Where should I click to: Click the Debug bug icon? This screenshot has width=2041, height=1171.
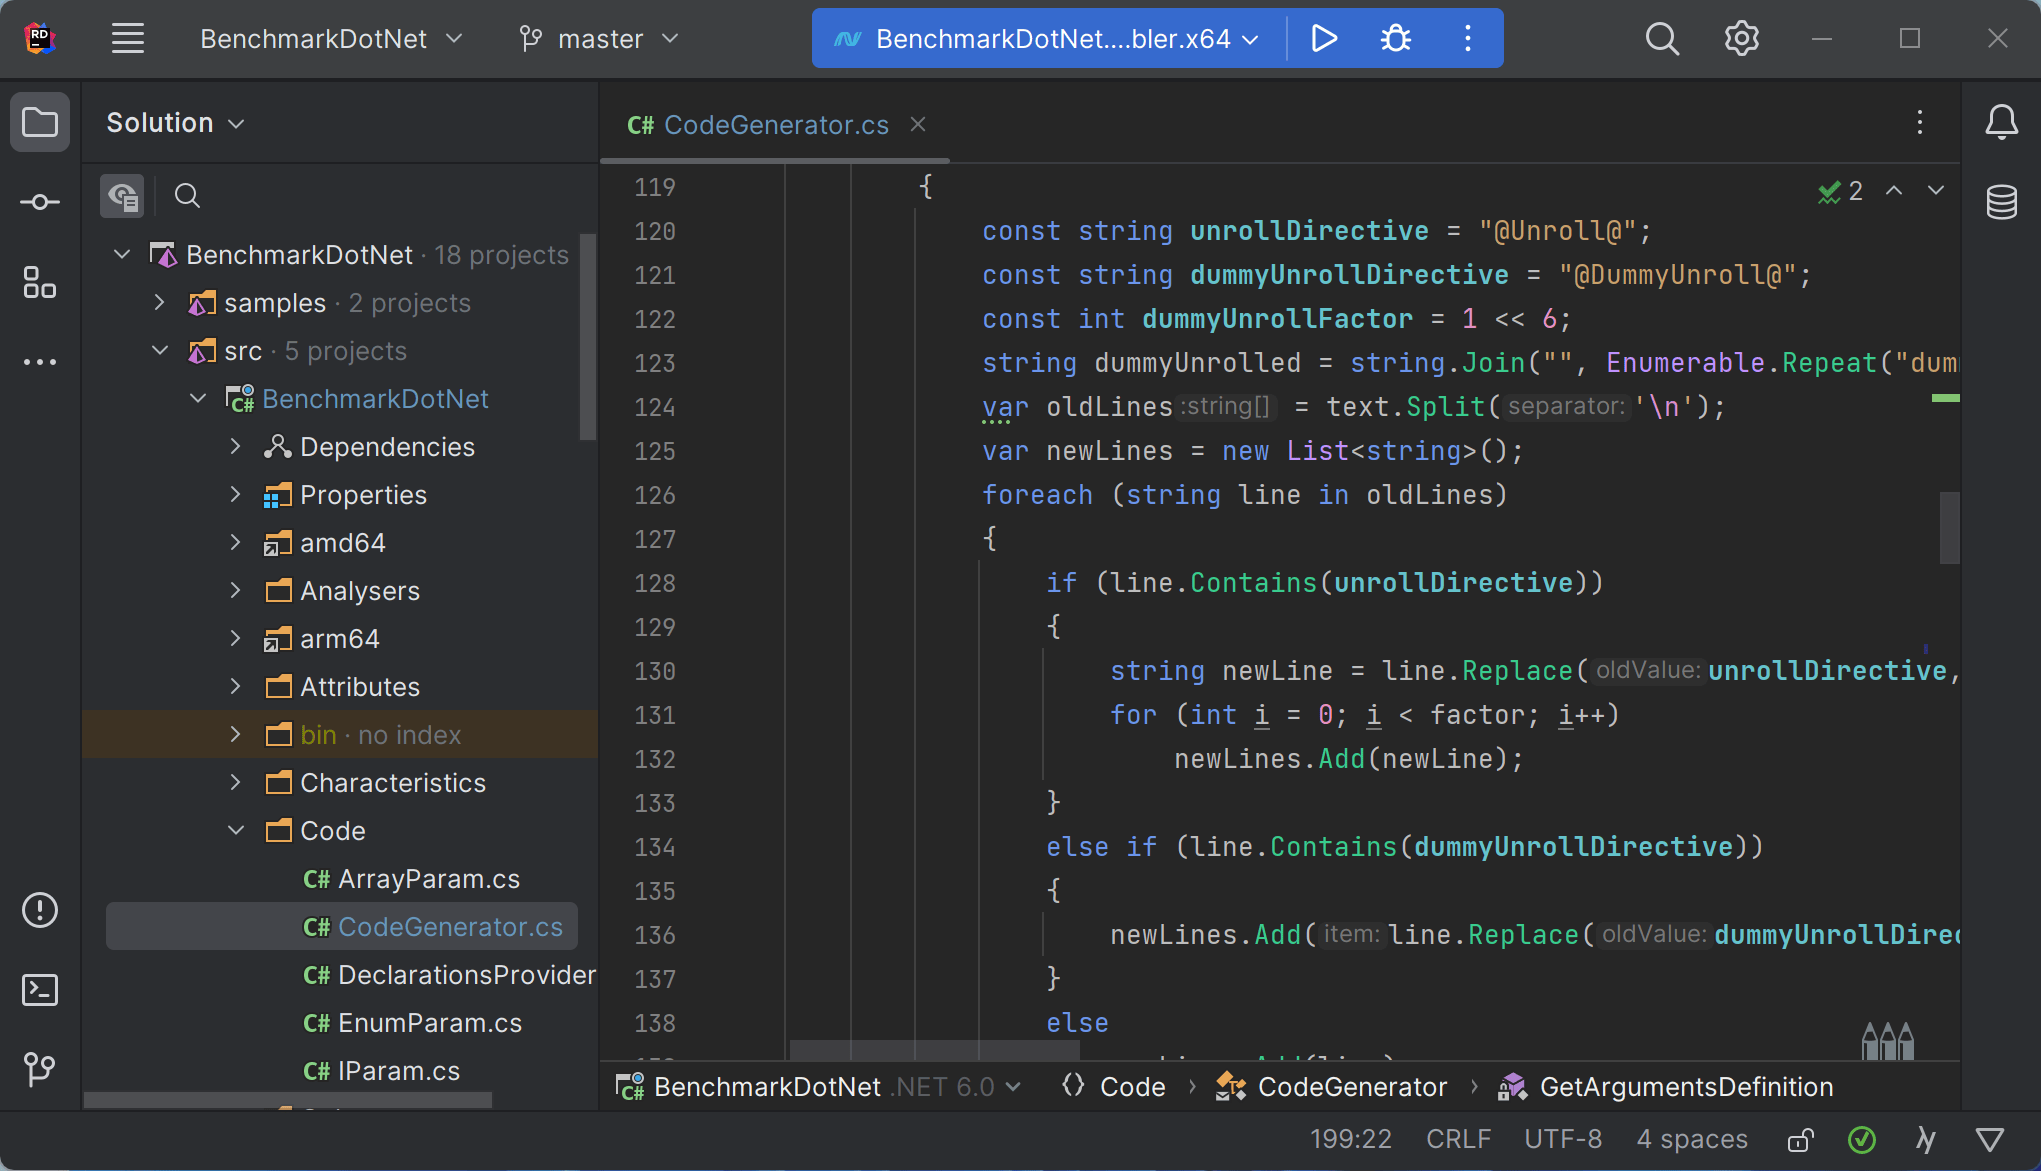point(1395,39)
